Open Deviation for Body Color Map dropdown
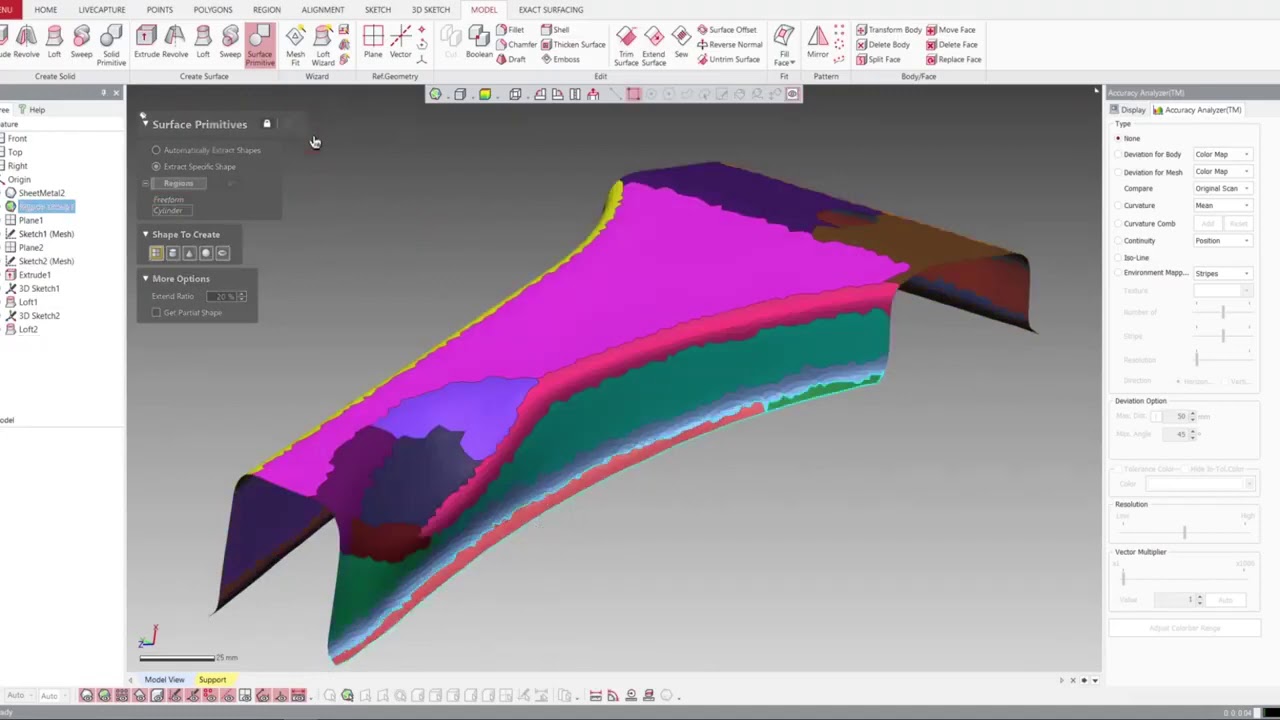 1222,154
